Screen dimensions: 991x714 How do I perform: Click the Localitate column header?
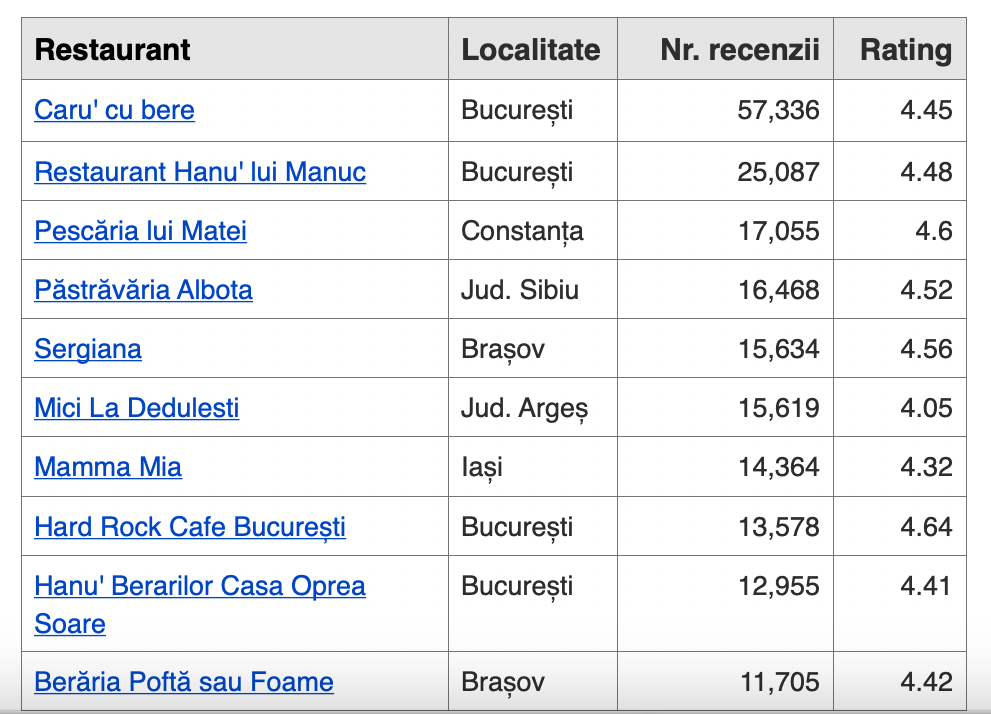(531, 50)
